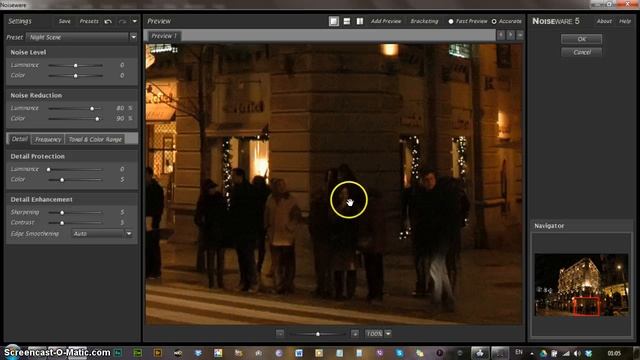Undo the last settings change

click(108, 21)
